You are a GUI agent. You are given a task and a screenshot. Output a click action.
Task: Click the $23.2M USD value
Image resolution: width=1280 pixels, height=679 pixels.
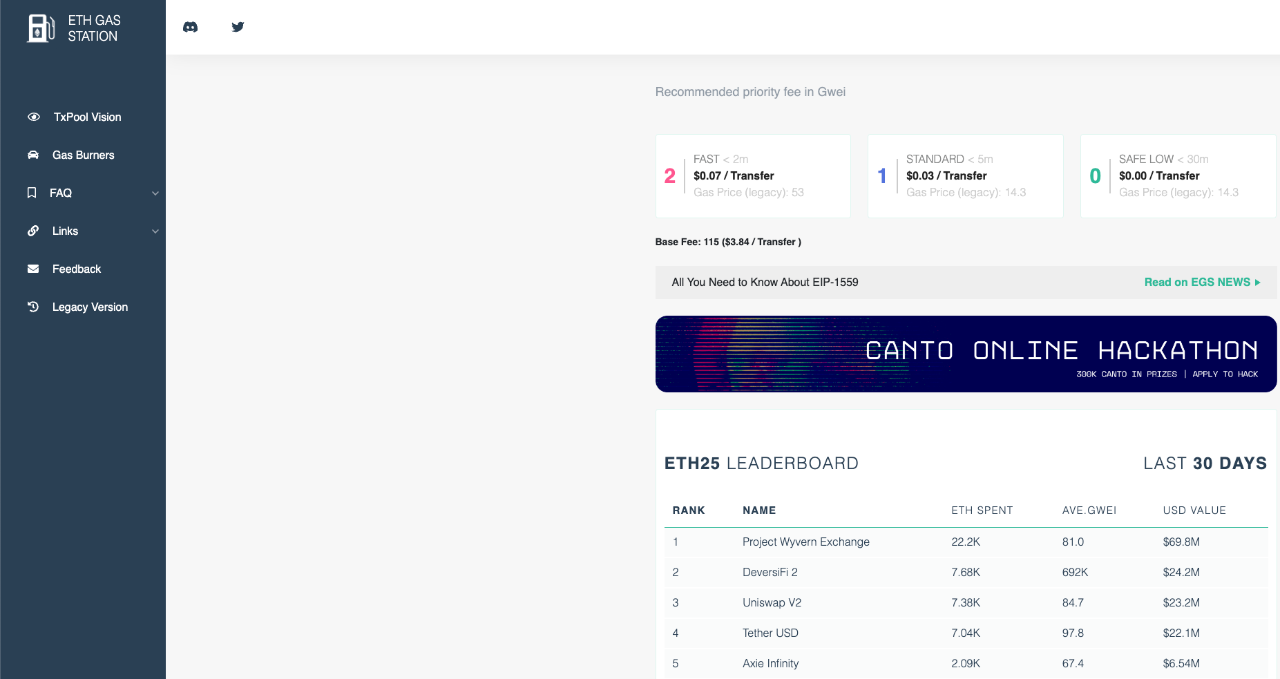click(x=1181, y=603)
